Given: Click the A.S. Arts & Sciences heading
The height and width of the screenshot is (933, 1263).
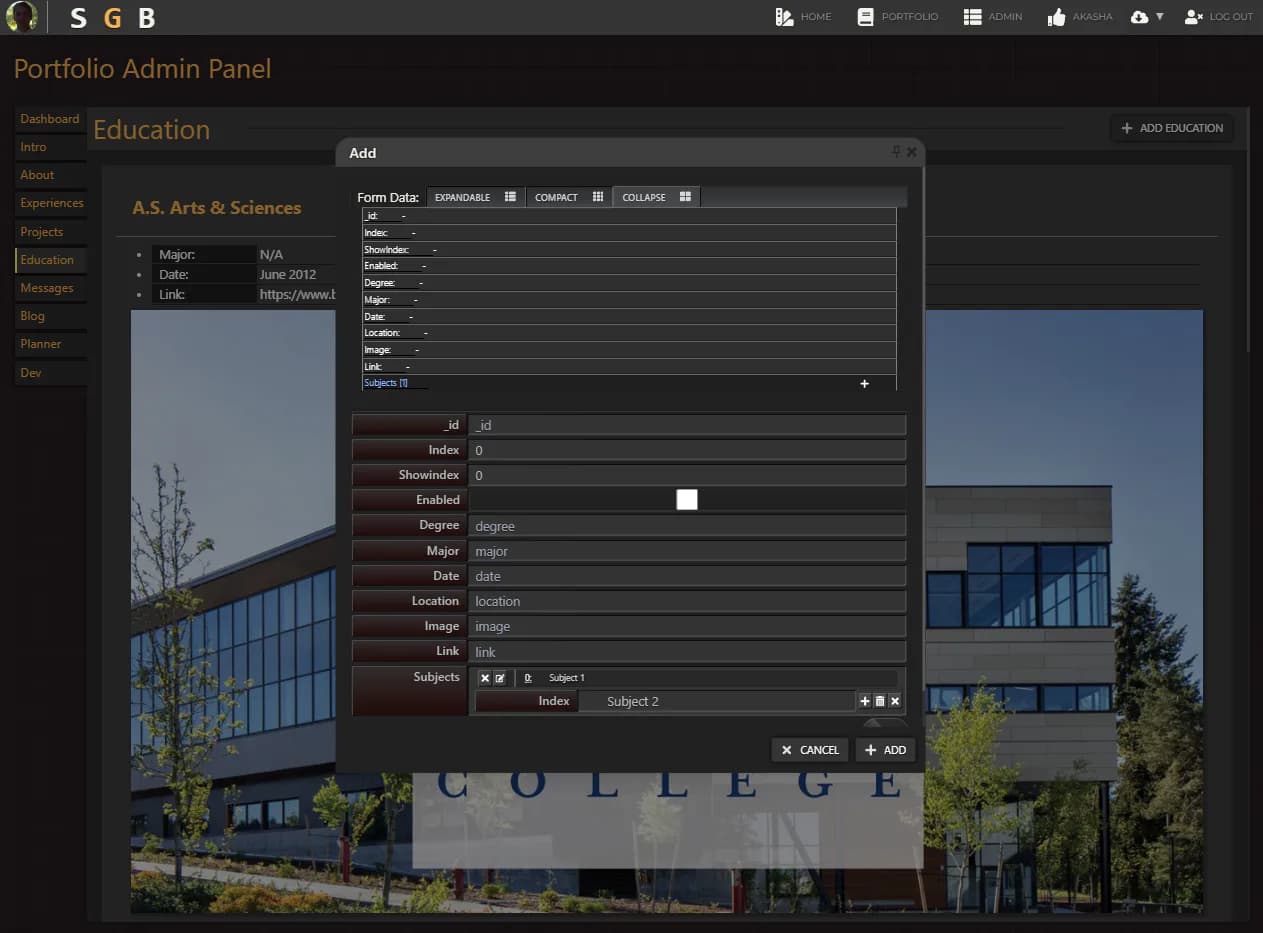Looking at the screenshot, I should click(217, 208).
